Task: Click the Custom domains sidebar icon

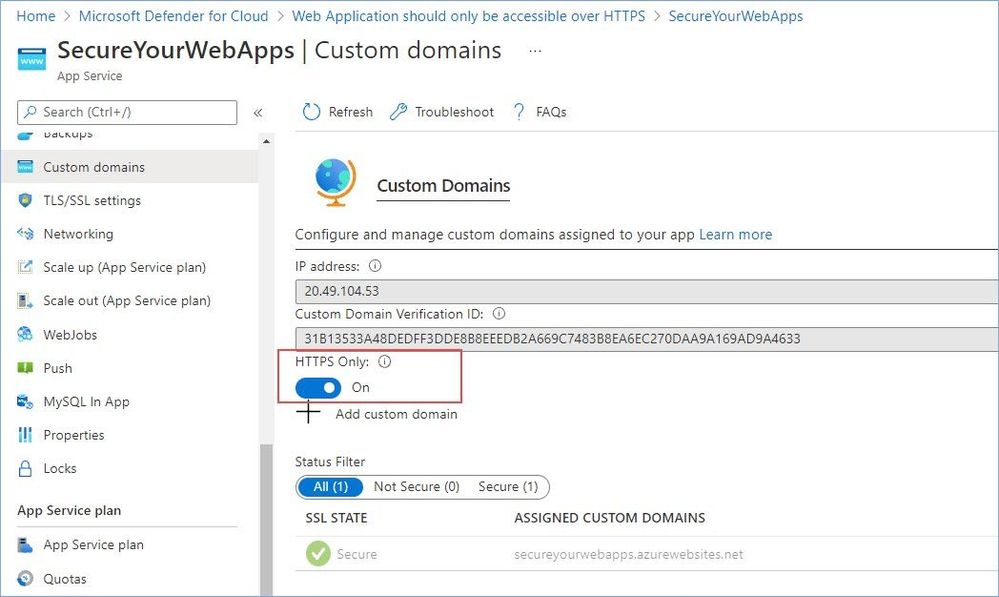Action: pyautogui.click(x=25, y=167)
